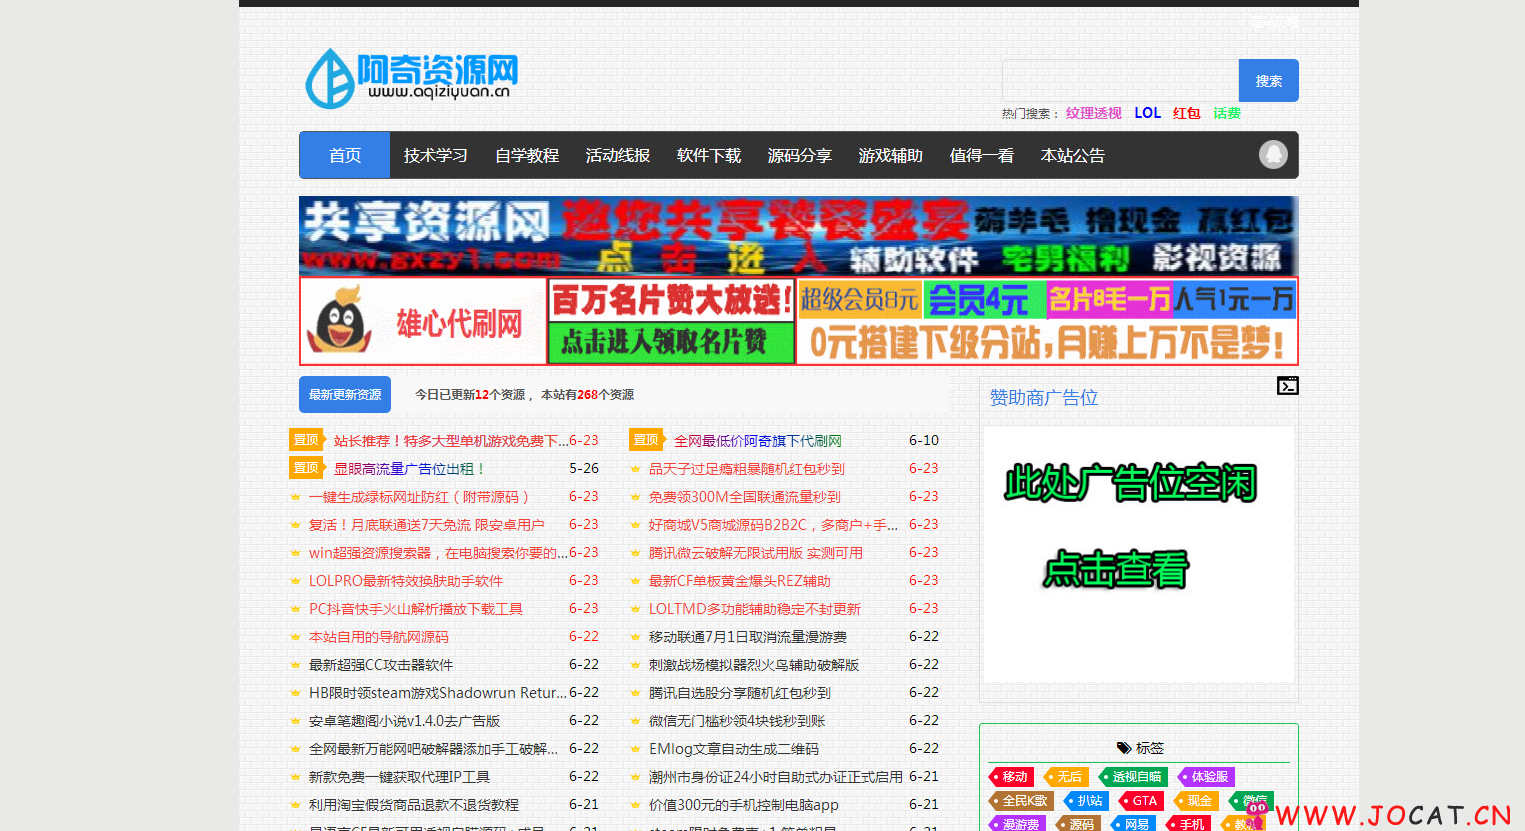
Task: Click the 共享资源网 banner ad
Action: (x=799, y=235)
